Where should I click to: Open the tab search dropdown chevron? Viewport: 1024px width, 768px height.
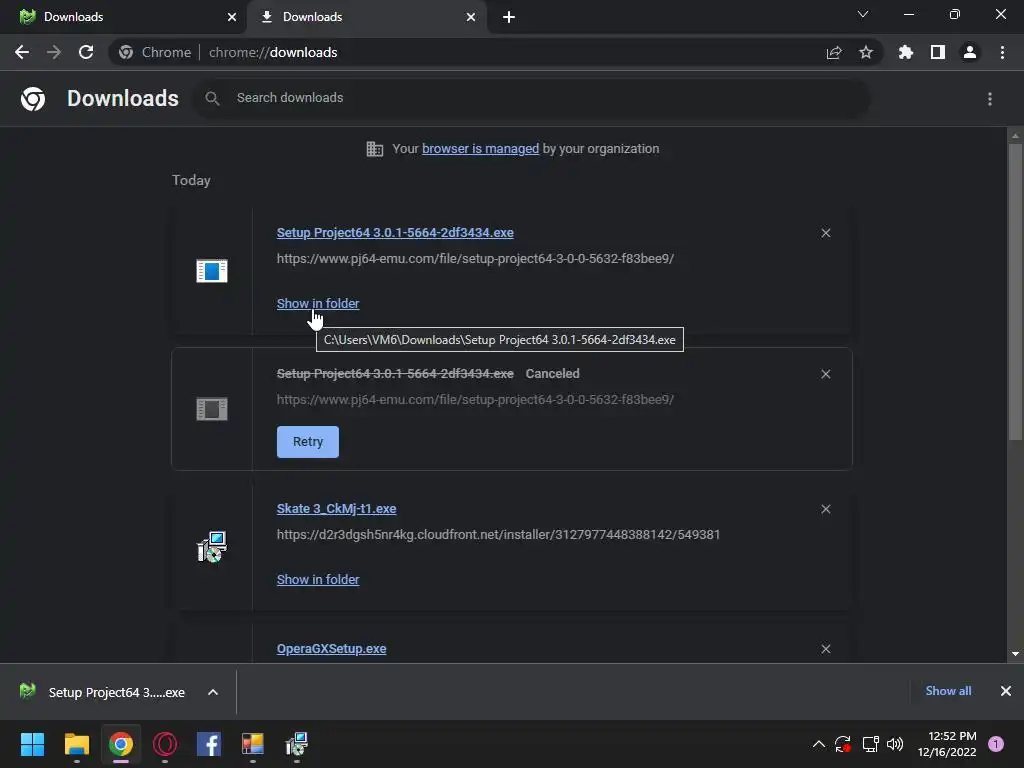click(863, 14)
